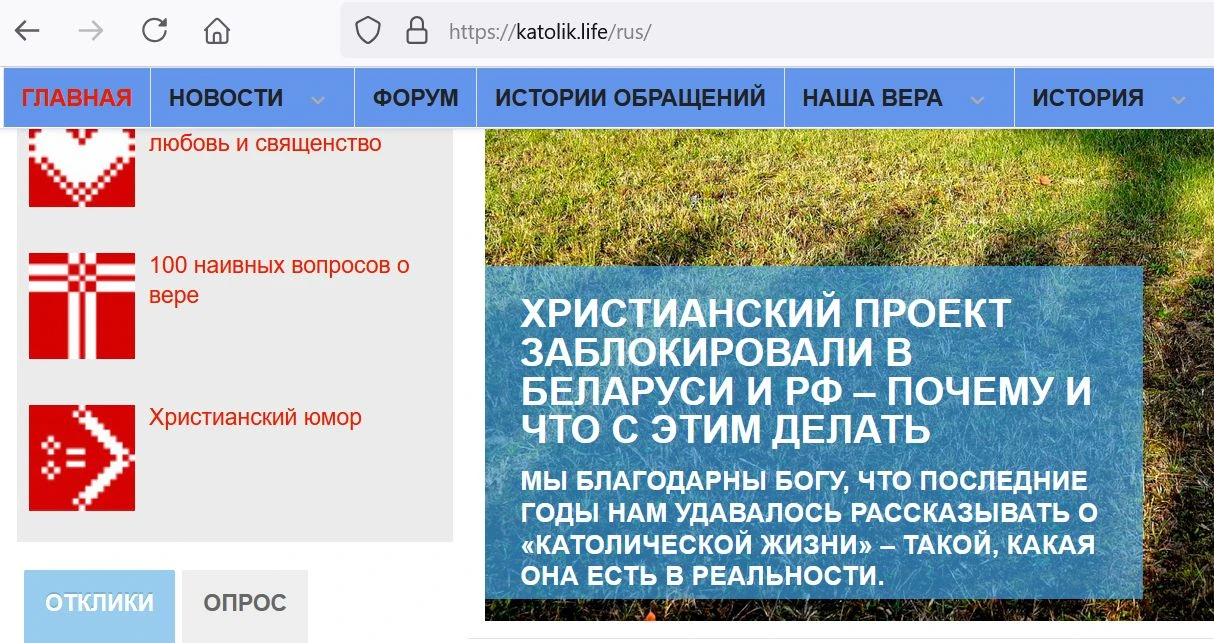Open '100 наивных вопросов о вере' link
Screen dimensions: 1214x643
point(279,281)
